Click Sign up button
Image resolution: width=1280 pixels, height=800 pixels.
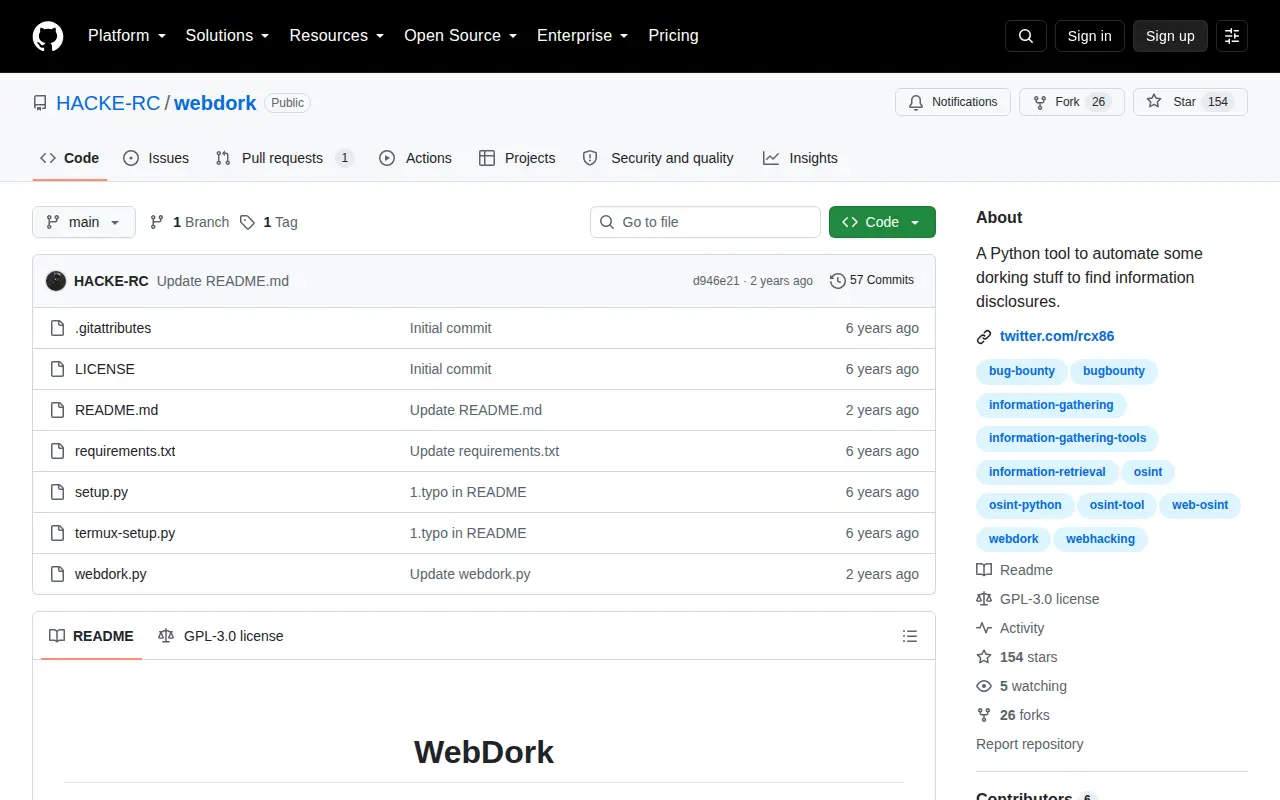pos(1170,36)
